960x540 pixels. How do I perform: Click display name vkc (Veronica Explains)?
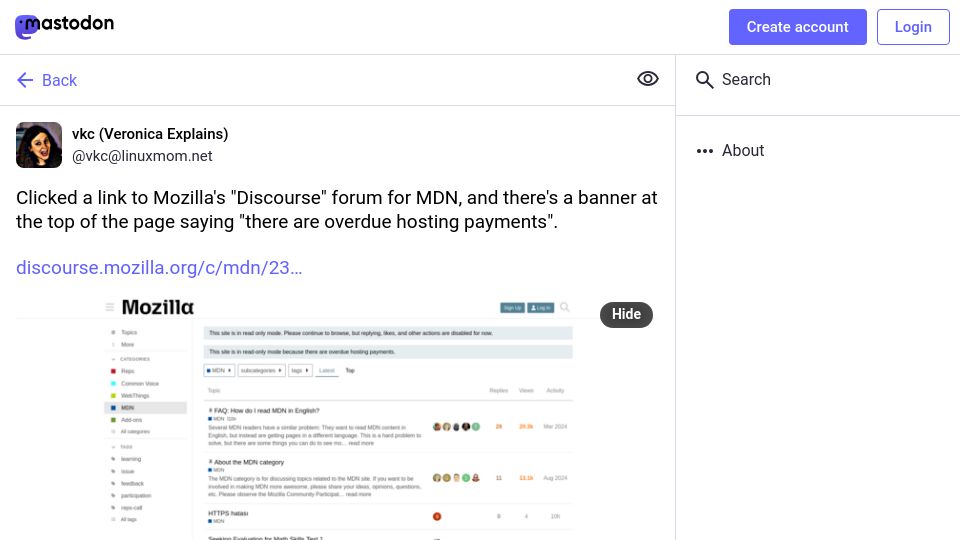point(150,134)
